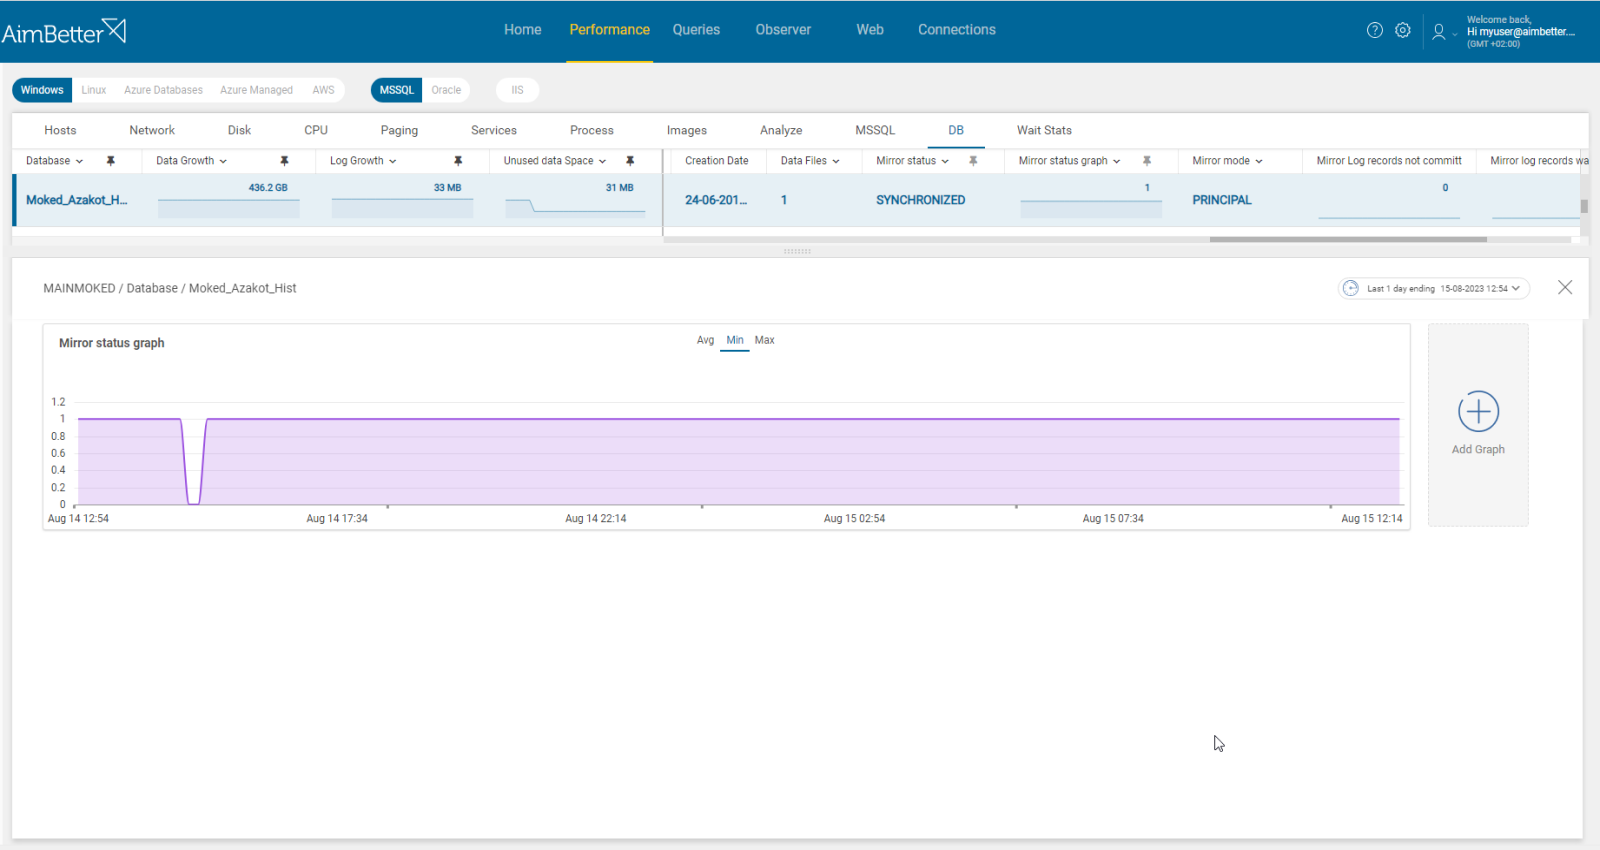The image size is (1600, 850).
Task: Open the Observer menu
Action: tap(783, 30)
